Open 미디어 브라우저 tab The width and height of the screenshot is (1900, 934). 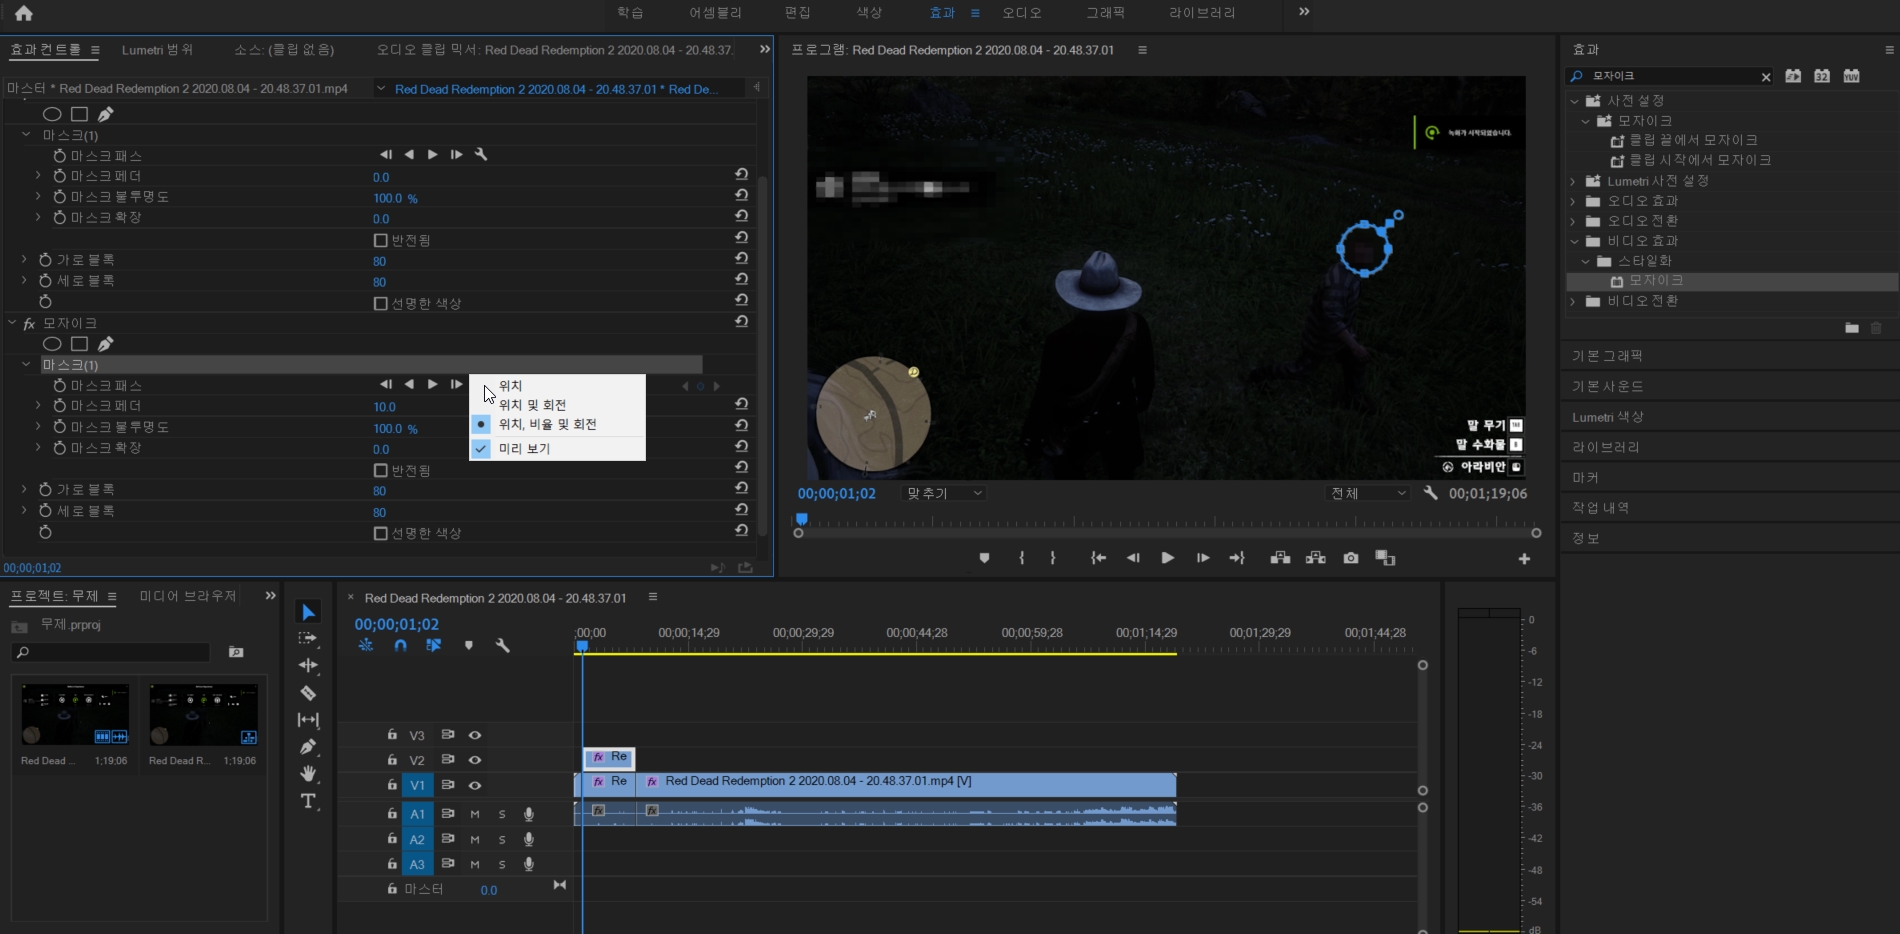coord(188,596)
